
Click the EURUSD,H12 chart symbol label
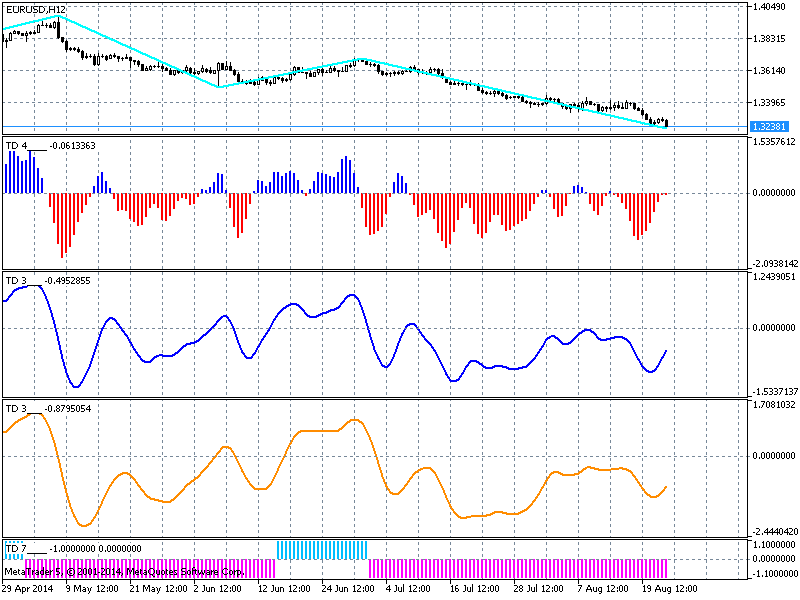pyautogui.click(x=36, y=9)
